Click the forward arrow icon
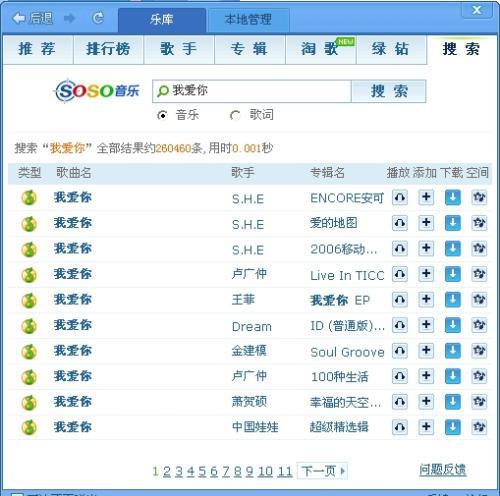 69,18
